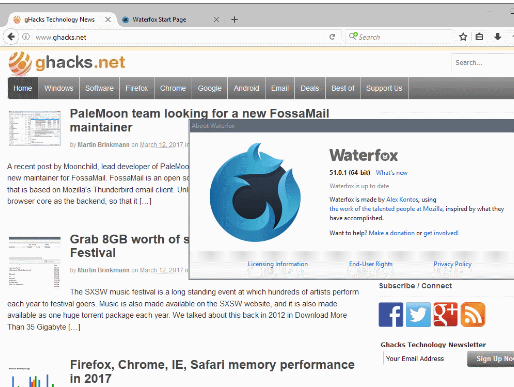Click the search engine magnifier icon
The height and width of the screenshot is (387, 514).
pyautogui.click(x=353, y=36)
